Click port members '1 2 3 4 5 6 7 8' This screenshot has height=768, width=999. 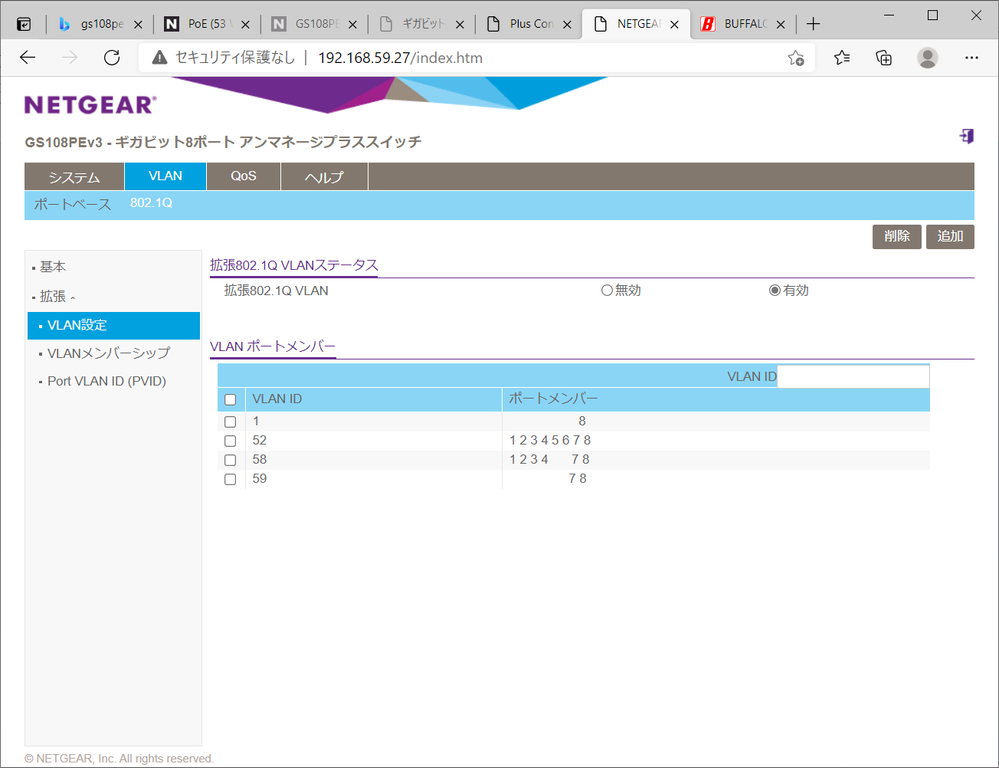[x=550, y=440]
